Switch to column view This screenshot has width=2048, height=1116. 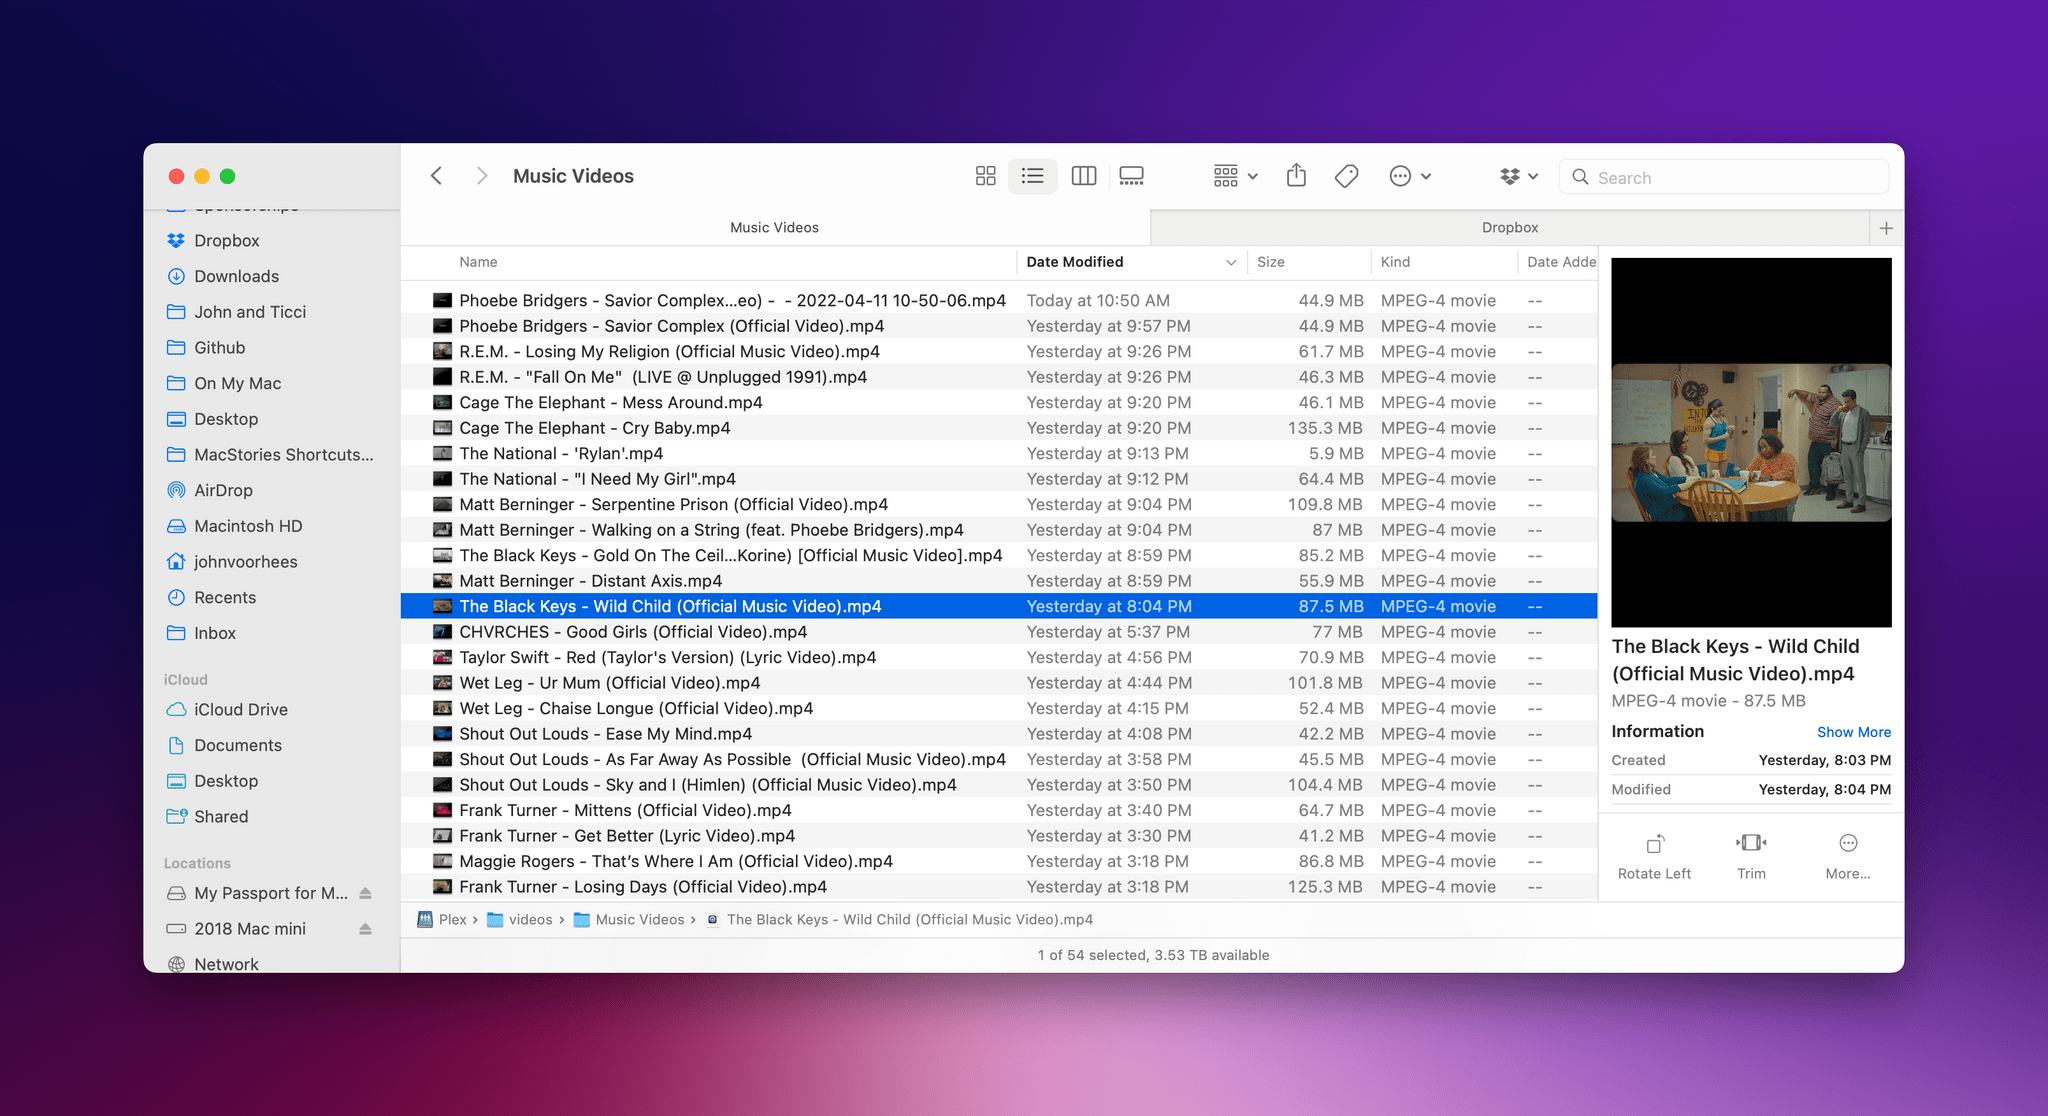tap(1084, 176)
